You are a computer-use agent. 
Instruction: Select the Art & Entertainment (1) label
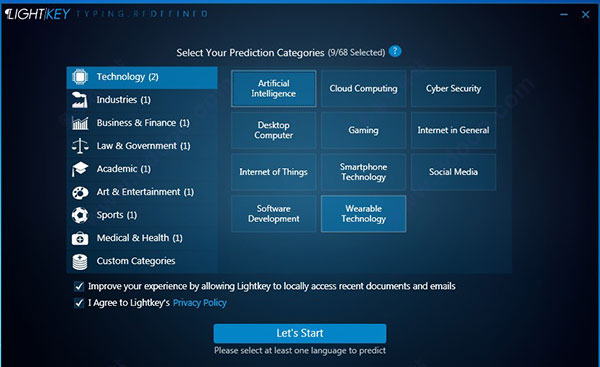pos(145,192)
